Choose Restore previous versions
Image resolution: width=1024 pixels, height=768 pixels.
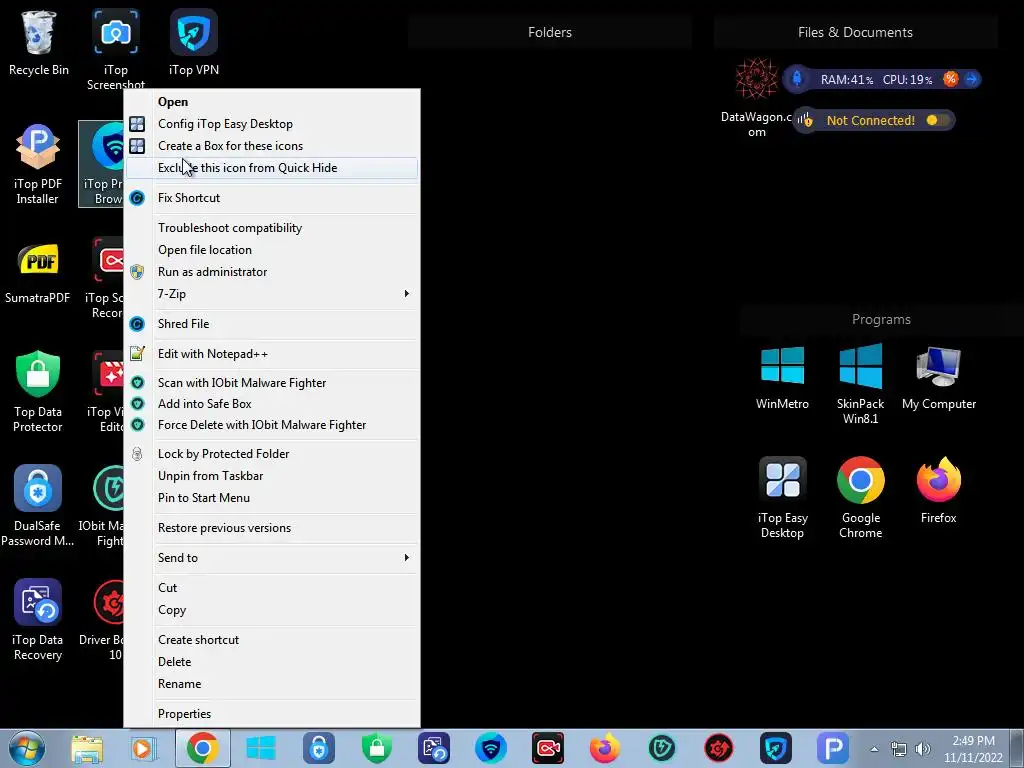272,528
